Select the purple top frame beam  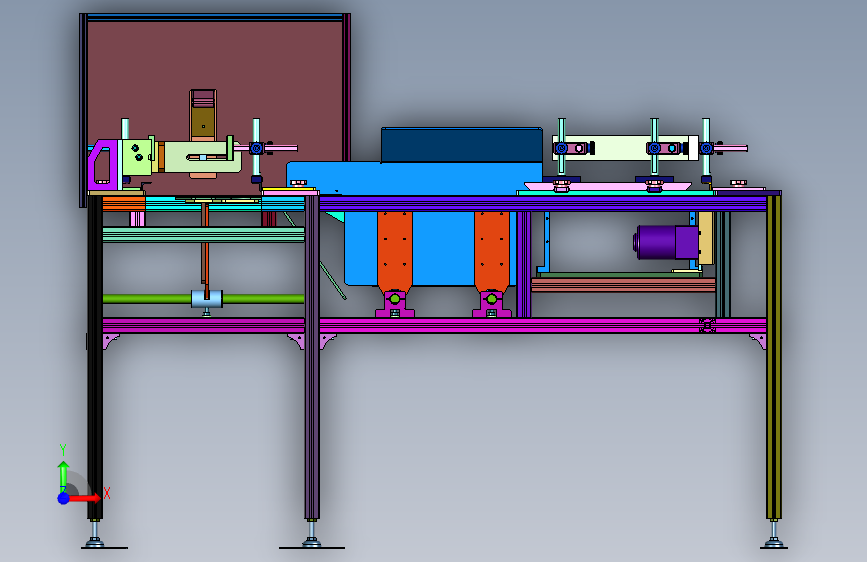pyautogui.click(x=542, y=203)
